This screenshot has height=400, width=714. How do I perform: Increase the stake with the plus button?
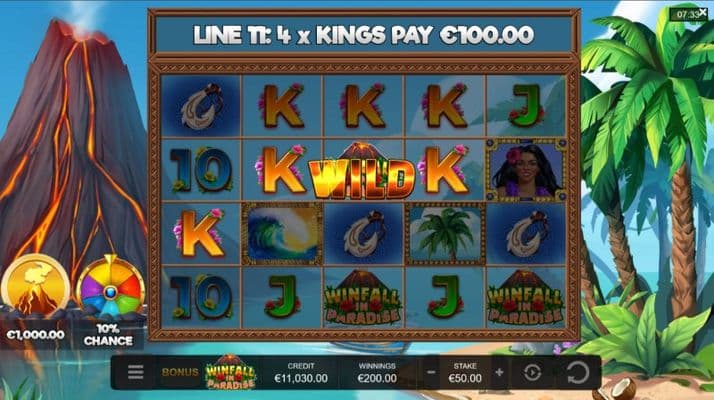[499, 372]
